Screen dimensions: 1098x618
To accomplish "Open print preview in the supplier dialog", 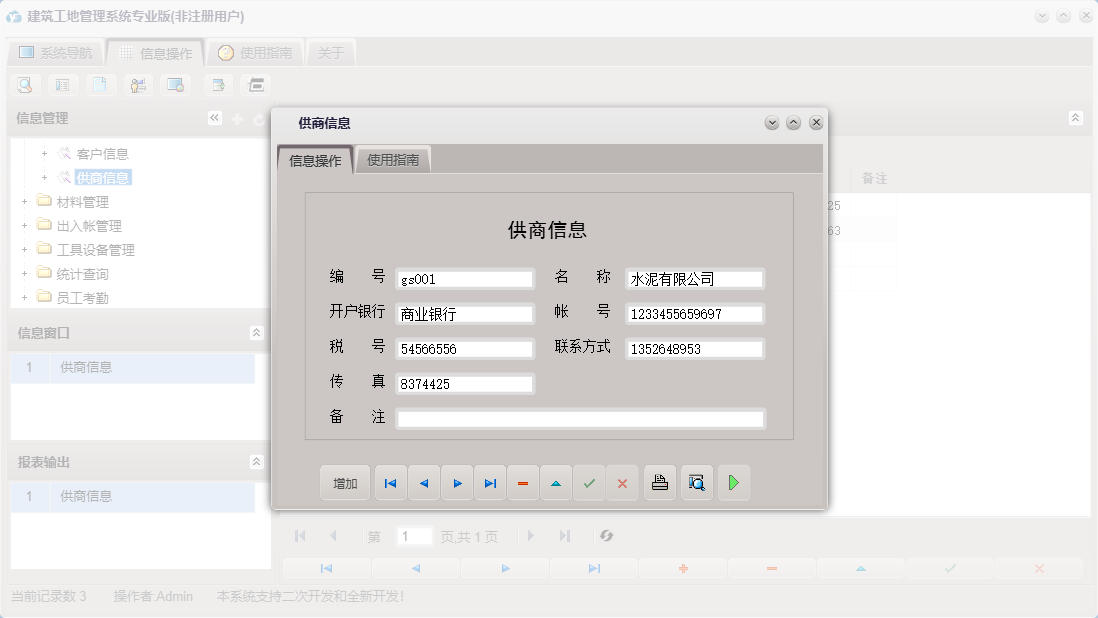I will [696, 483].
